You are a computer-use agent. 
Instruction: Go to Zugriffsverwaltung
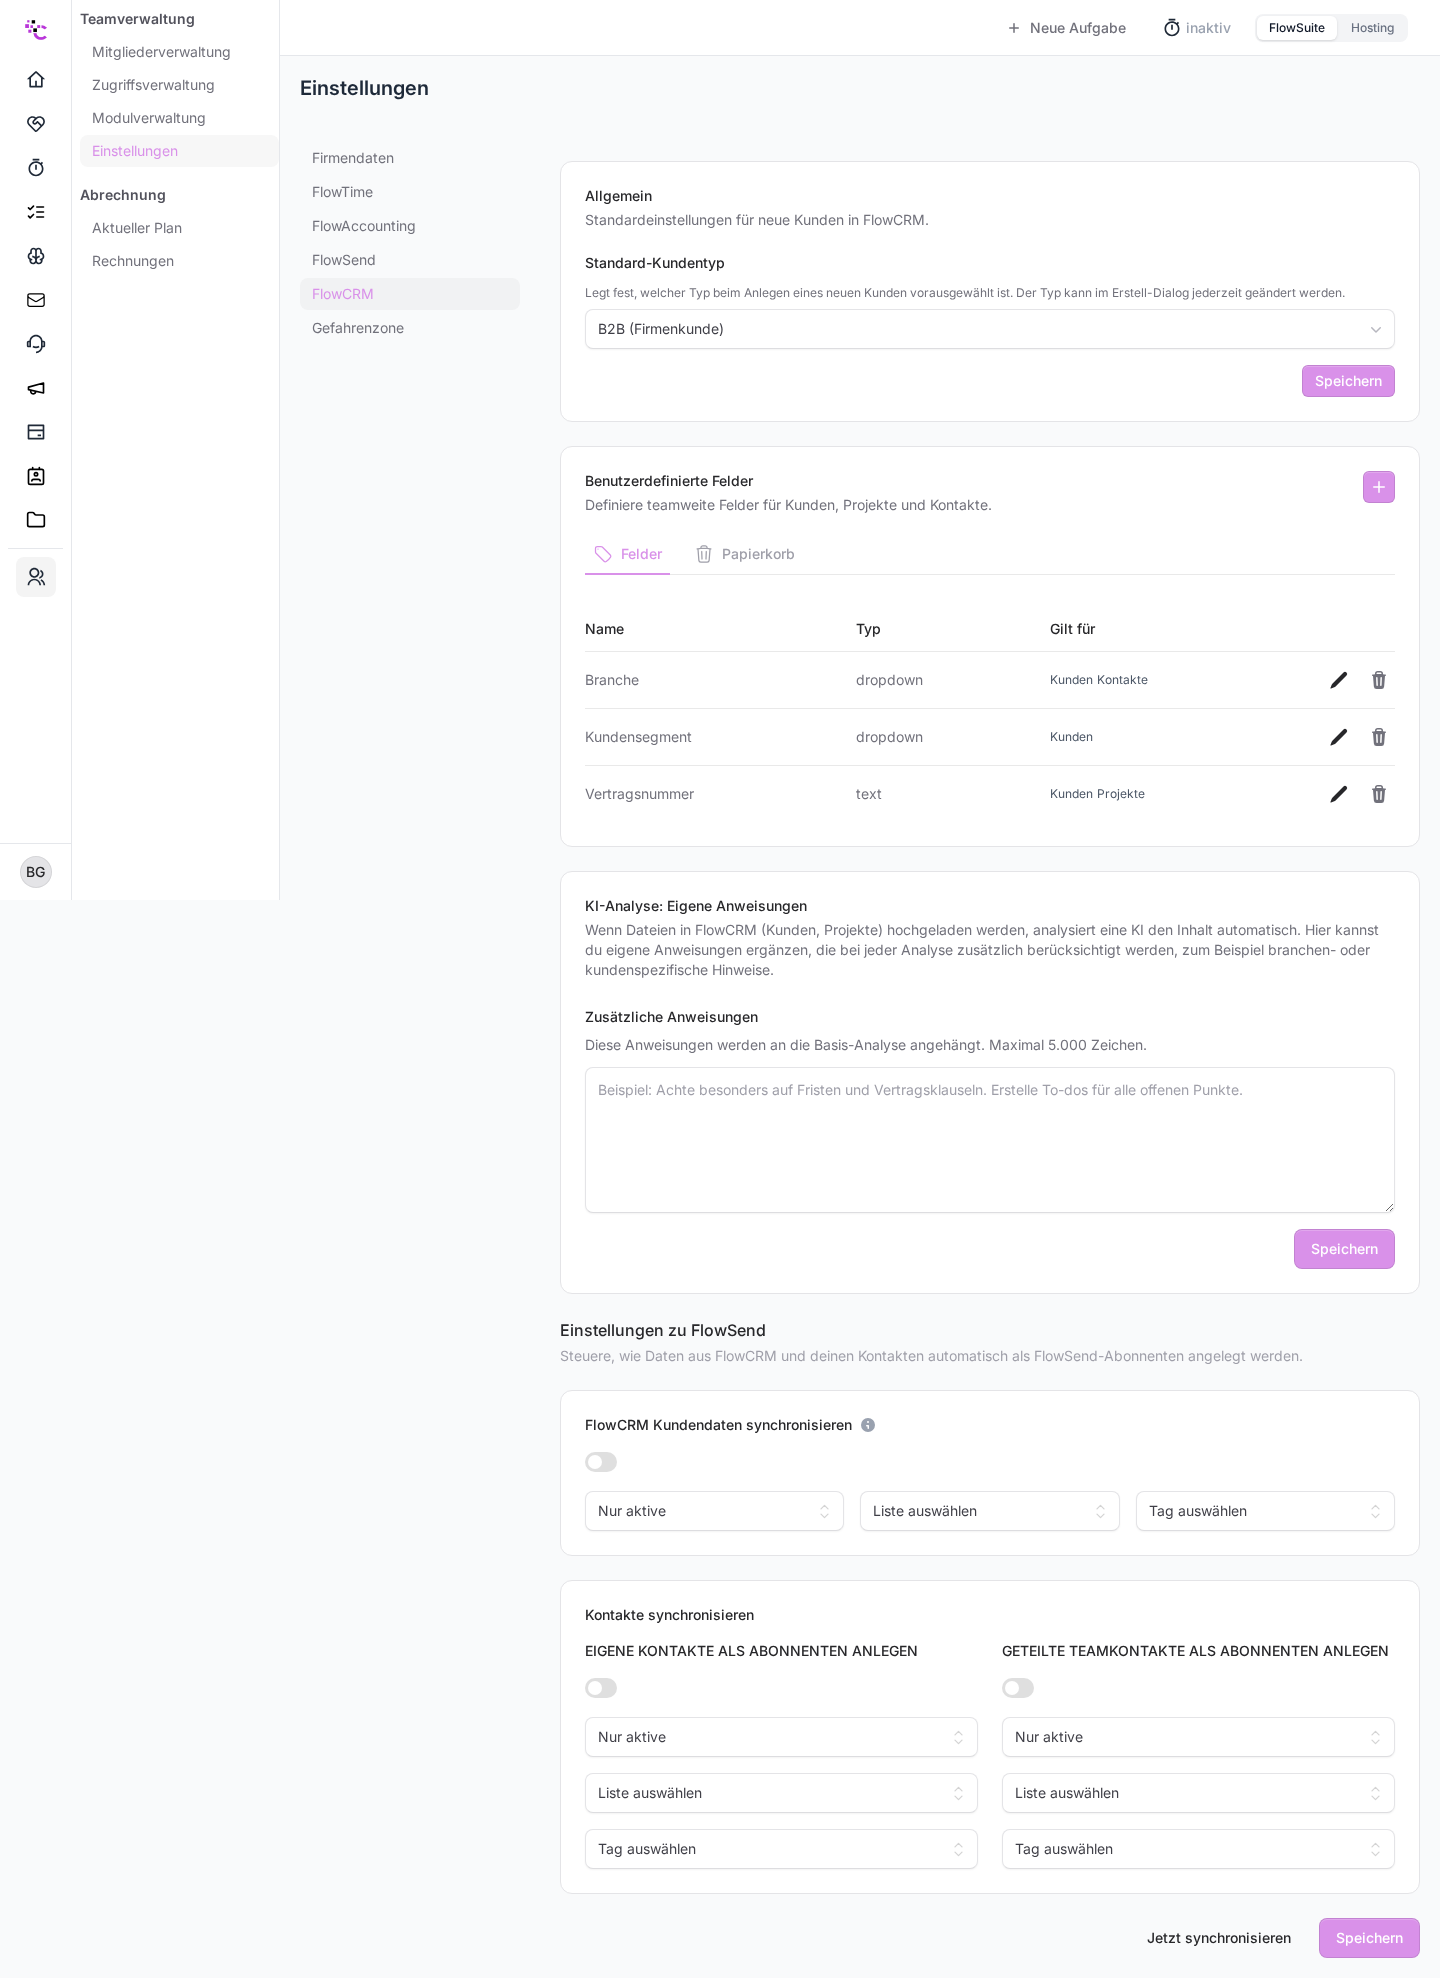pos(179,85)
